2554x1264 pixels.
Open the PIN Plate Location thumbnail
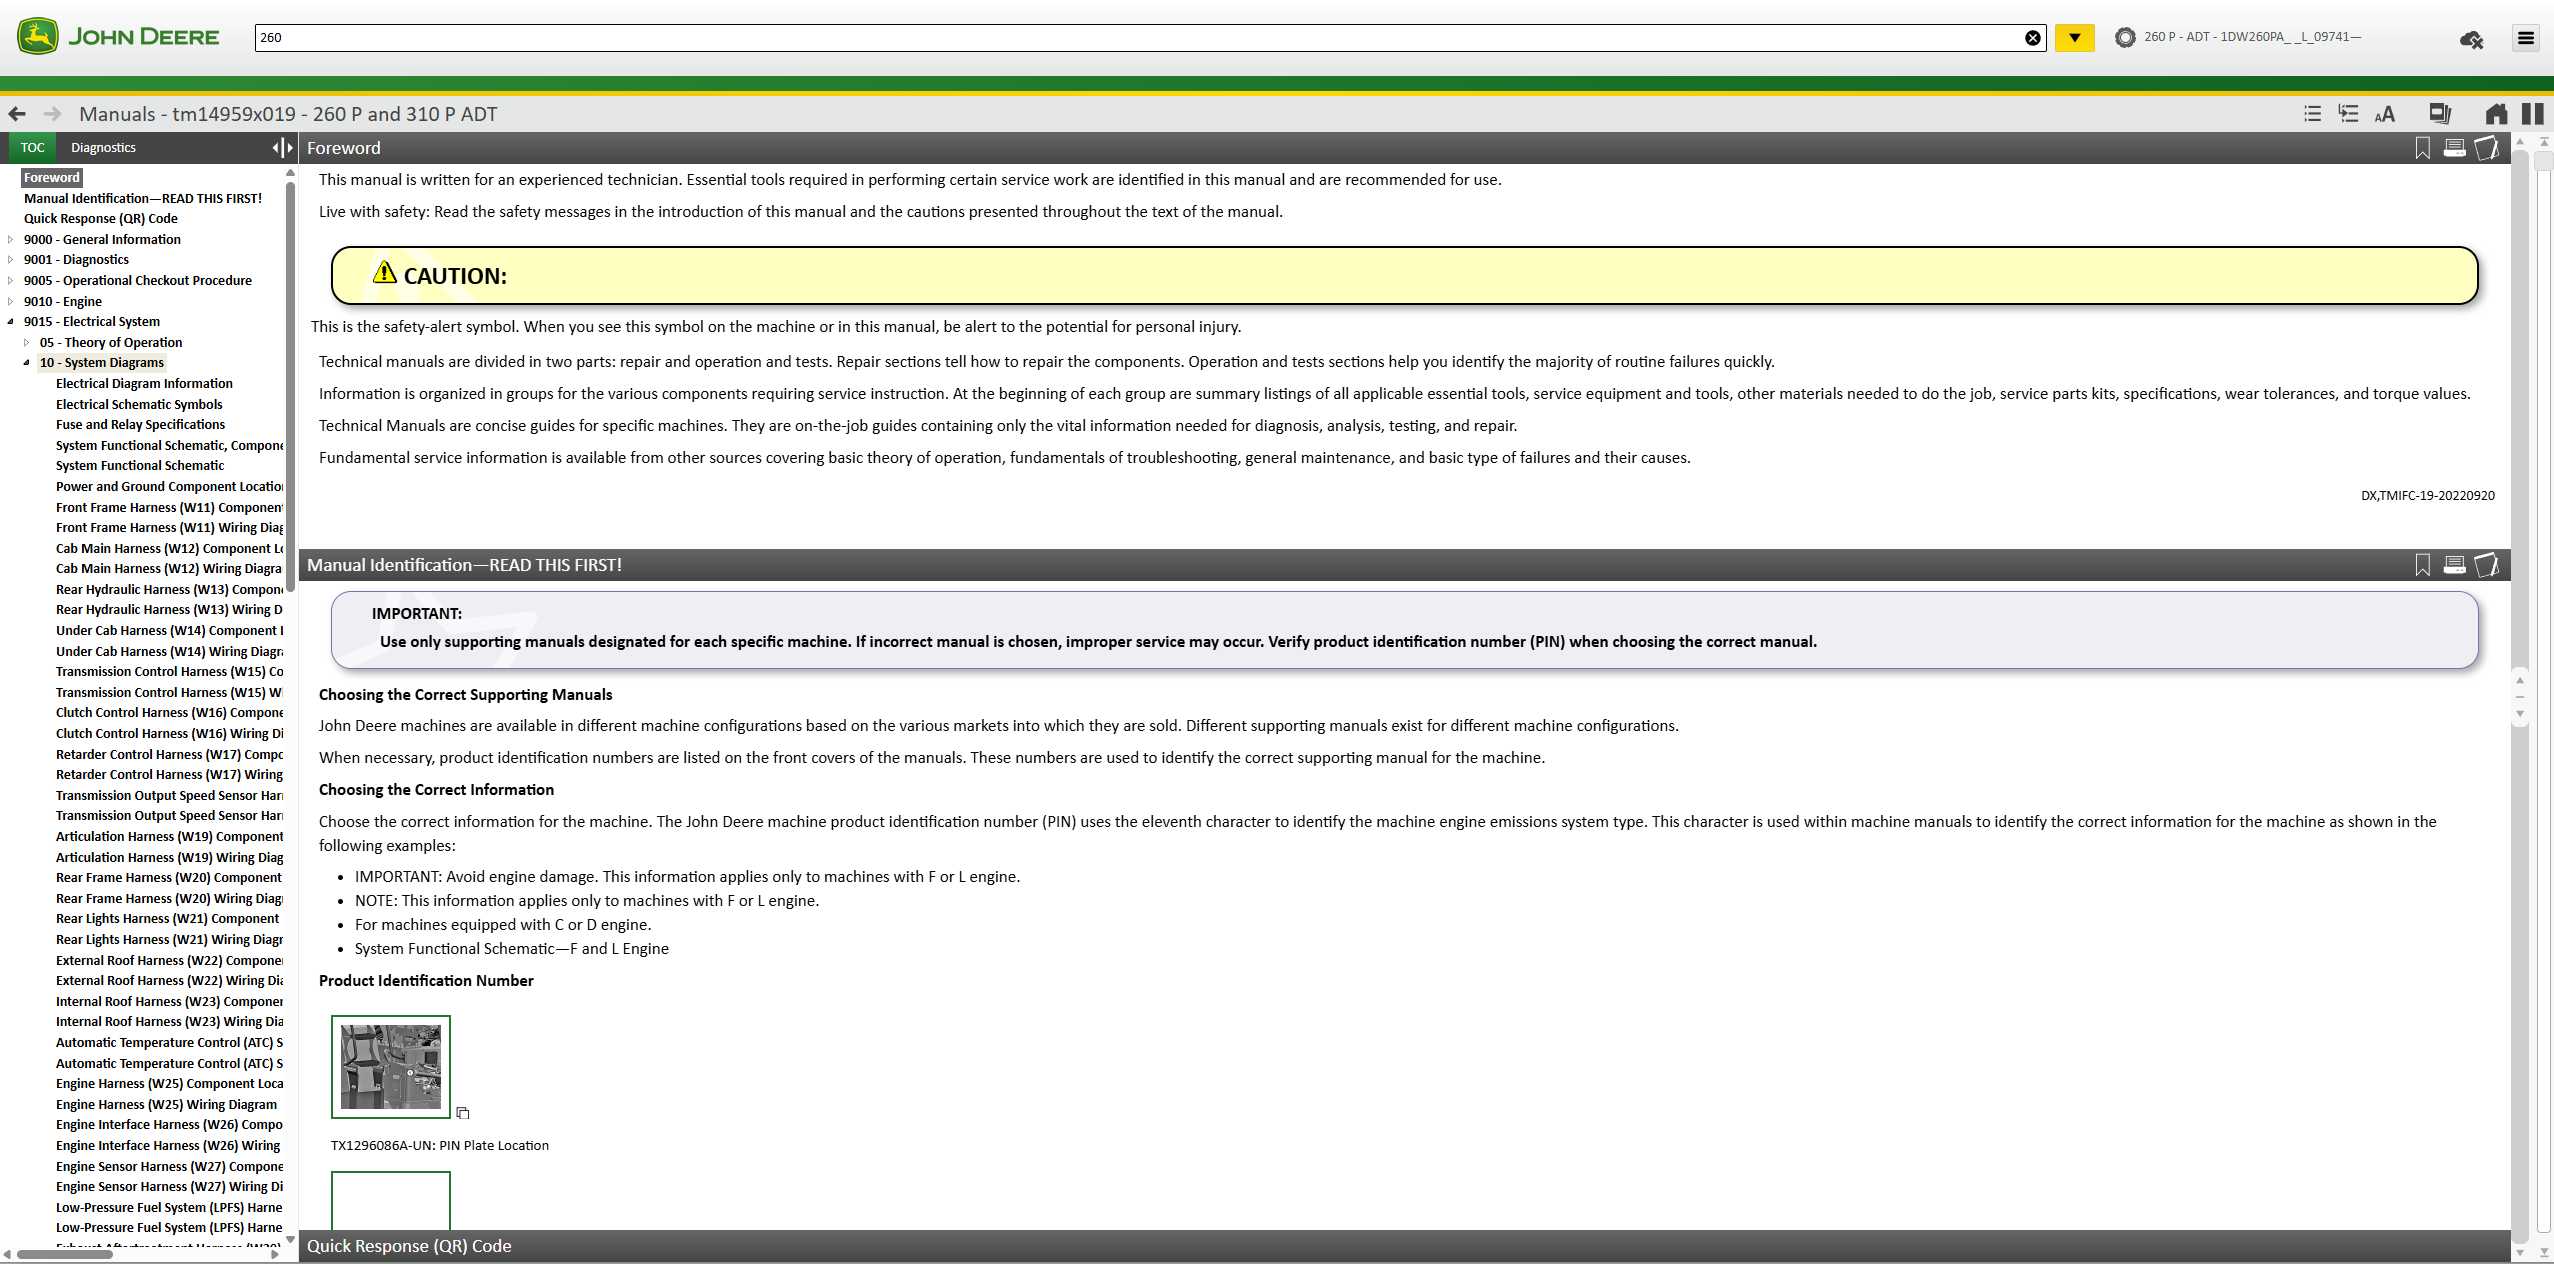click(391, 1066)
